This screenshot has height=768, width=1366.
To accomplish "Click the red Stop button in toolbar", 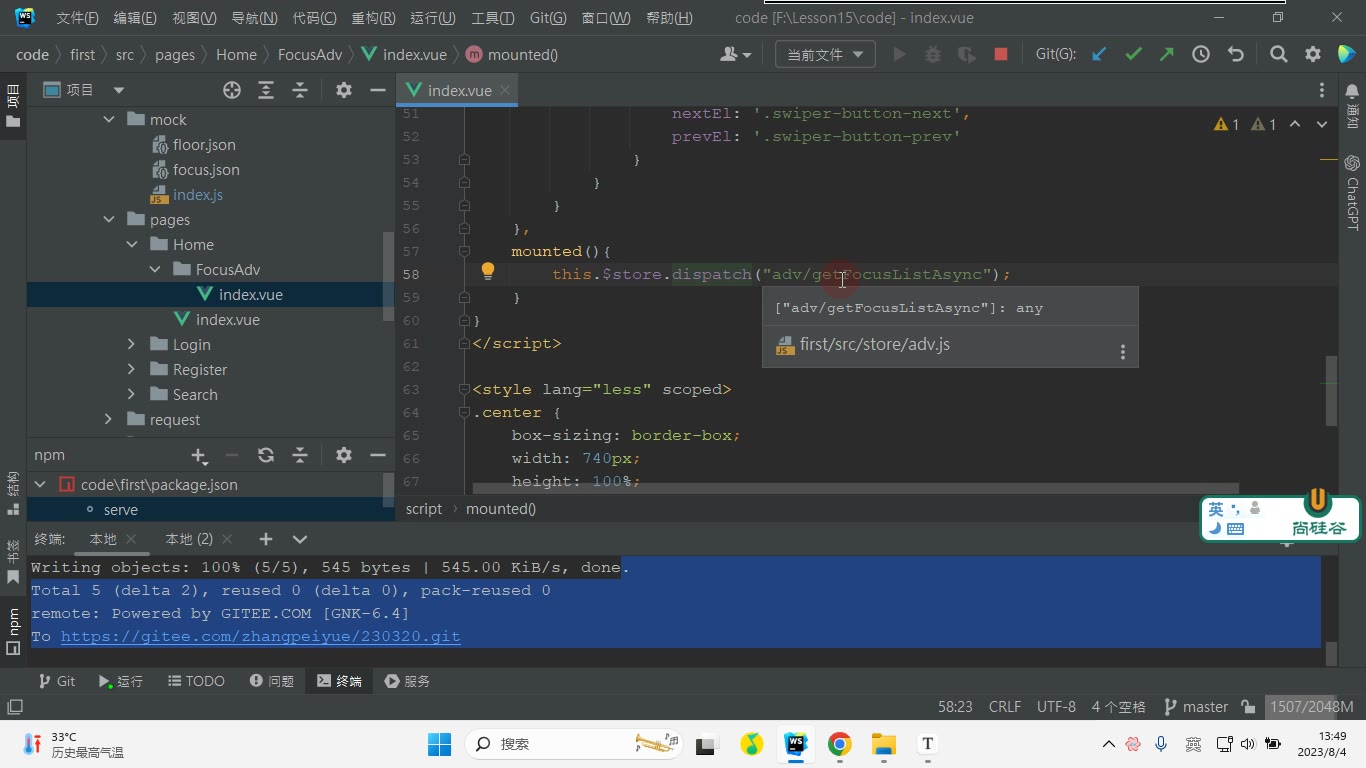I will point(1000,55).
